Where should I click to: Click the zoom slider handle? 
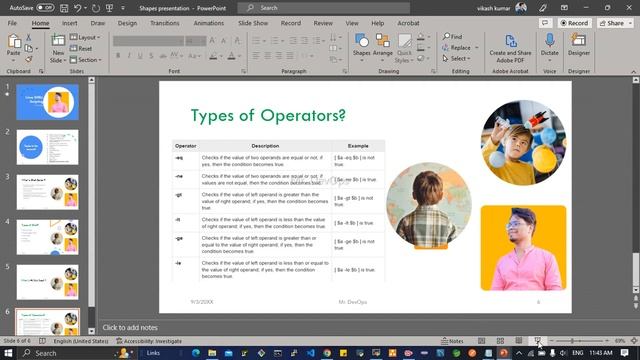tap(572, 340)
